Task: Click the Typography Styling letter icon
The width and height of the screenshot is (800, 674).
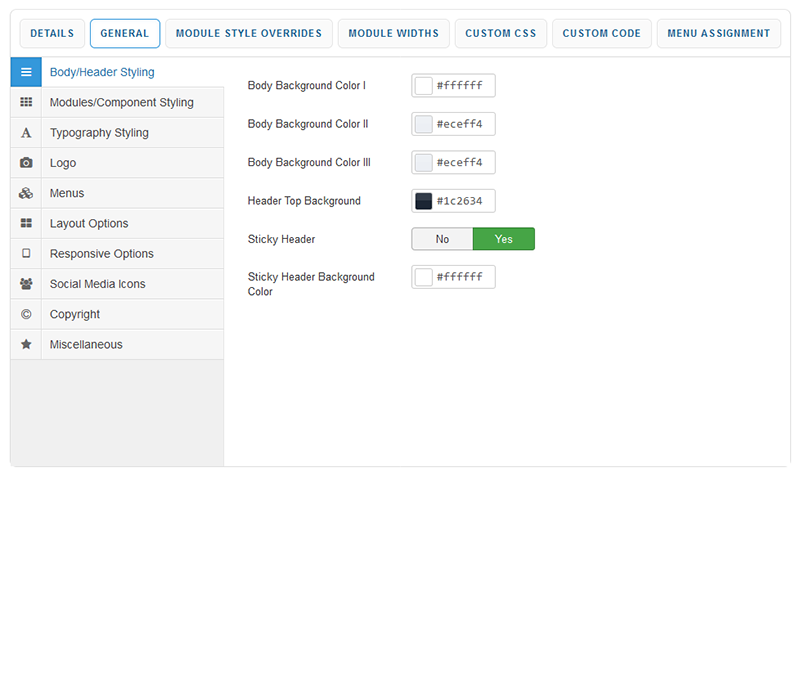Action: click(x=26, y=133)
